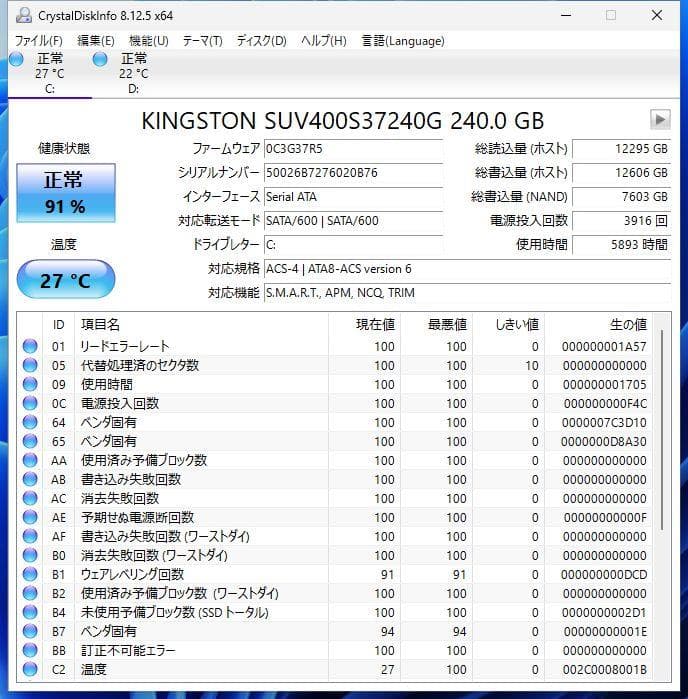
Task: Go to next disk with arrow button
Action: point(660,119)
